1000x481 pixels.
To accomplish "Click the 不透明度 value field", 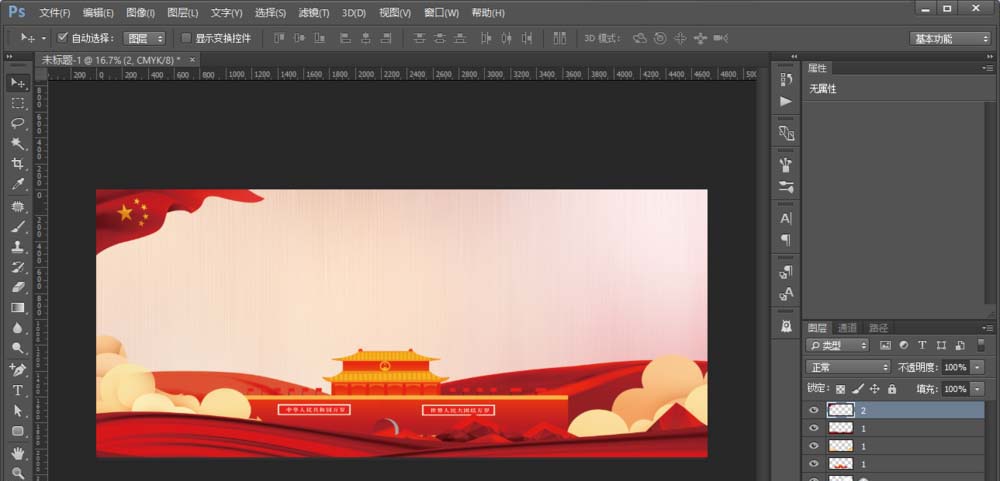I will (x=955, y=367).
